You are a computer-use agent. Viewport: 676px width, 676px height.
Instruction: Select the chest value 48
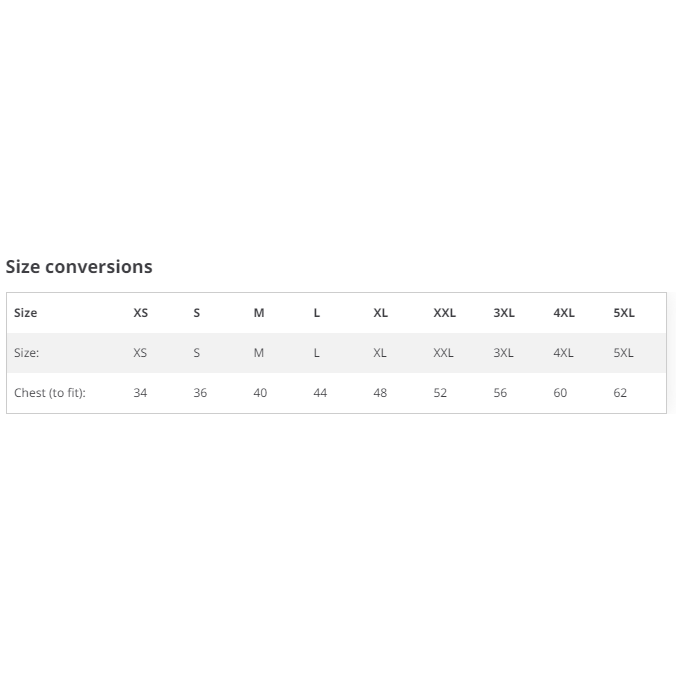tap(380, 393)
